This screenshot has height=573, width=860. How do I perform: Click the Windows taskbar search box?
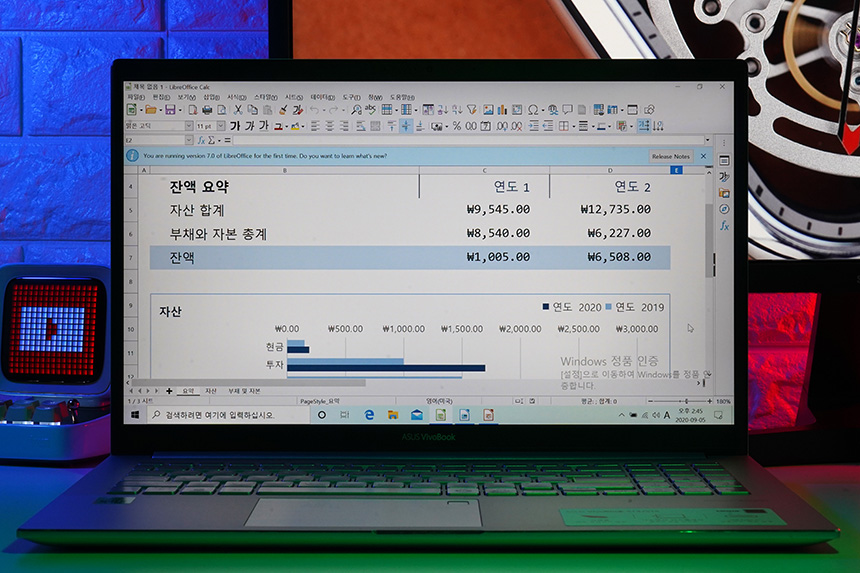(x=228, y=415)
